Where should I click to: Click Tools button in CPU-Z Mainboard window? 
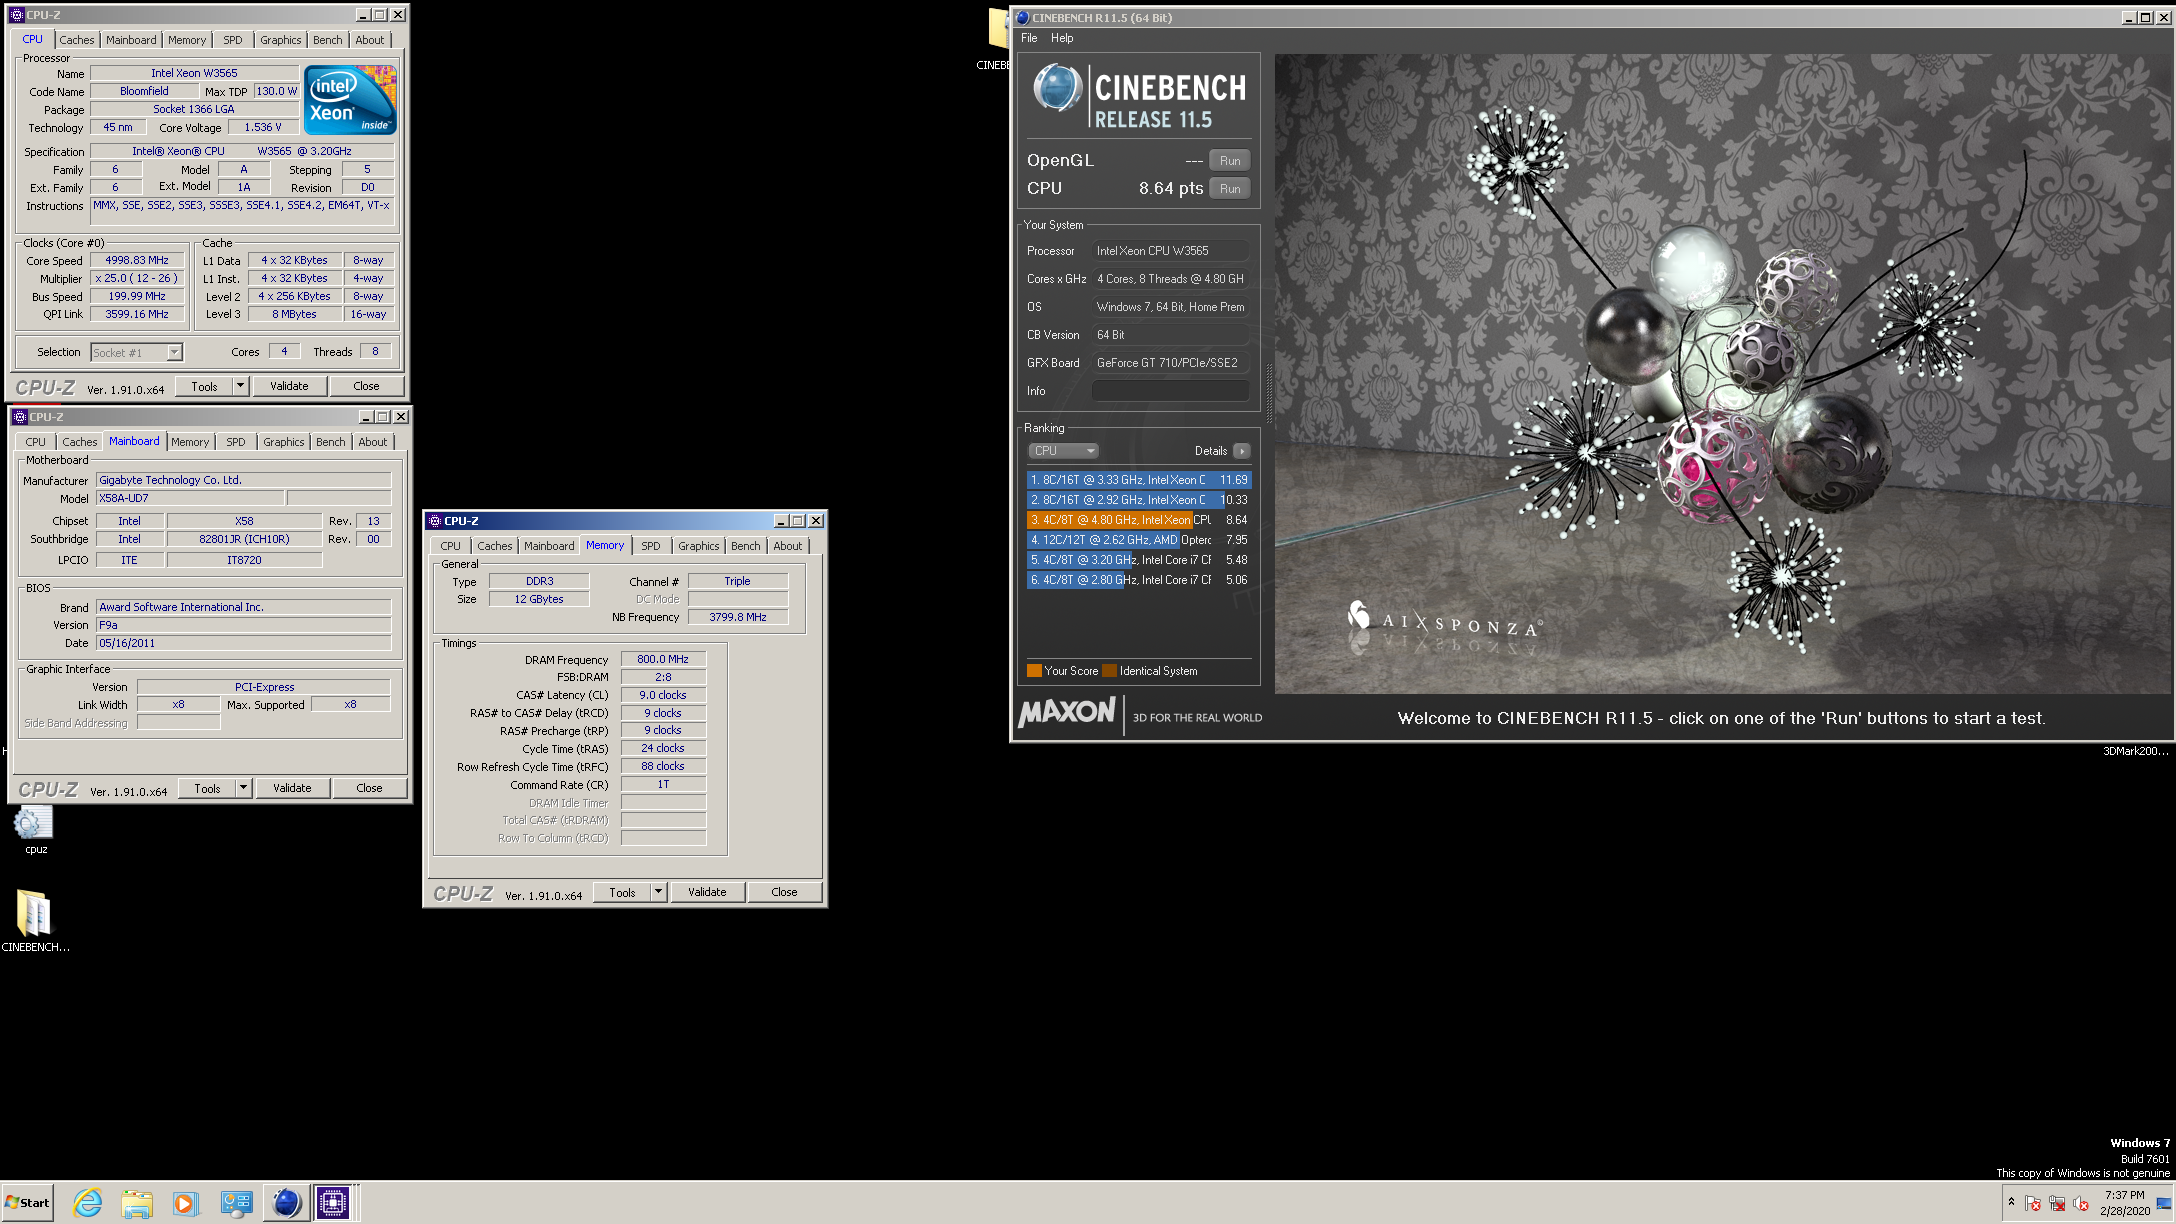click(x=207, y=788)
